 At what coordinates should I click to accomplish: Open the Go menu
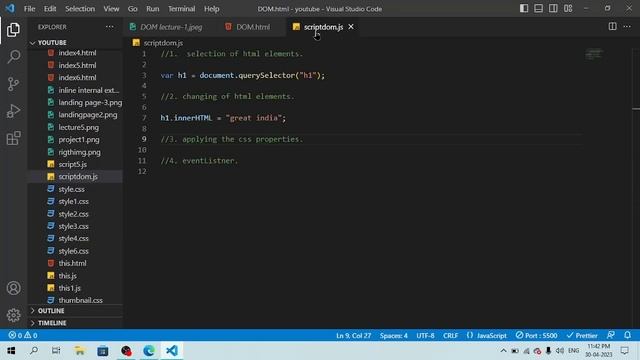click(x=132, y=9)
